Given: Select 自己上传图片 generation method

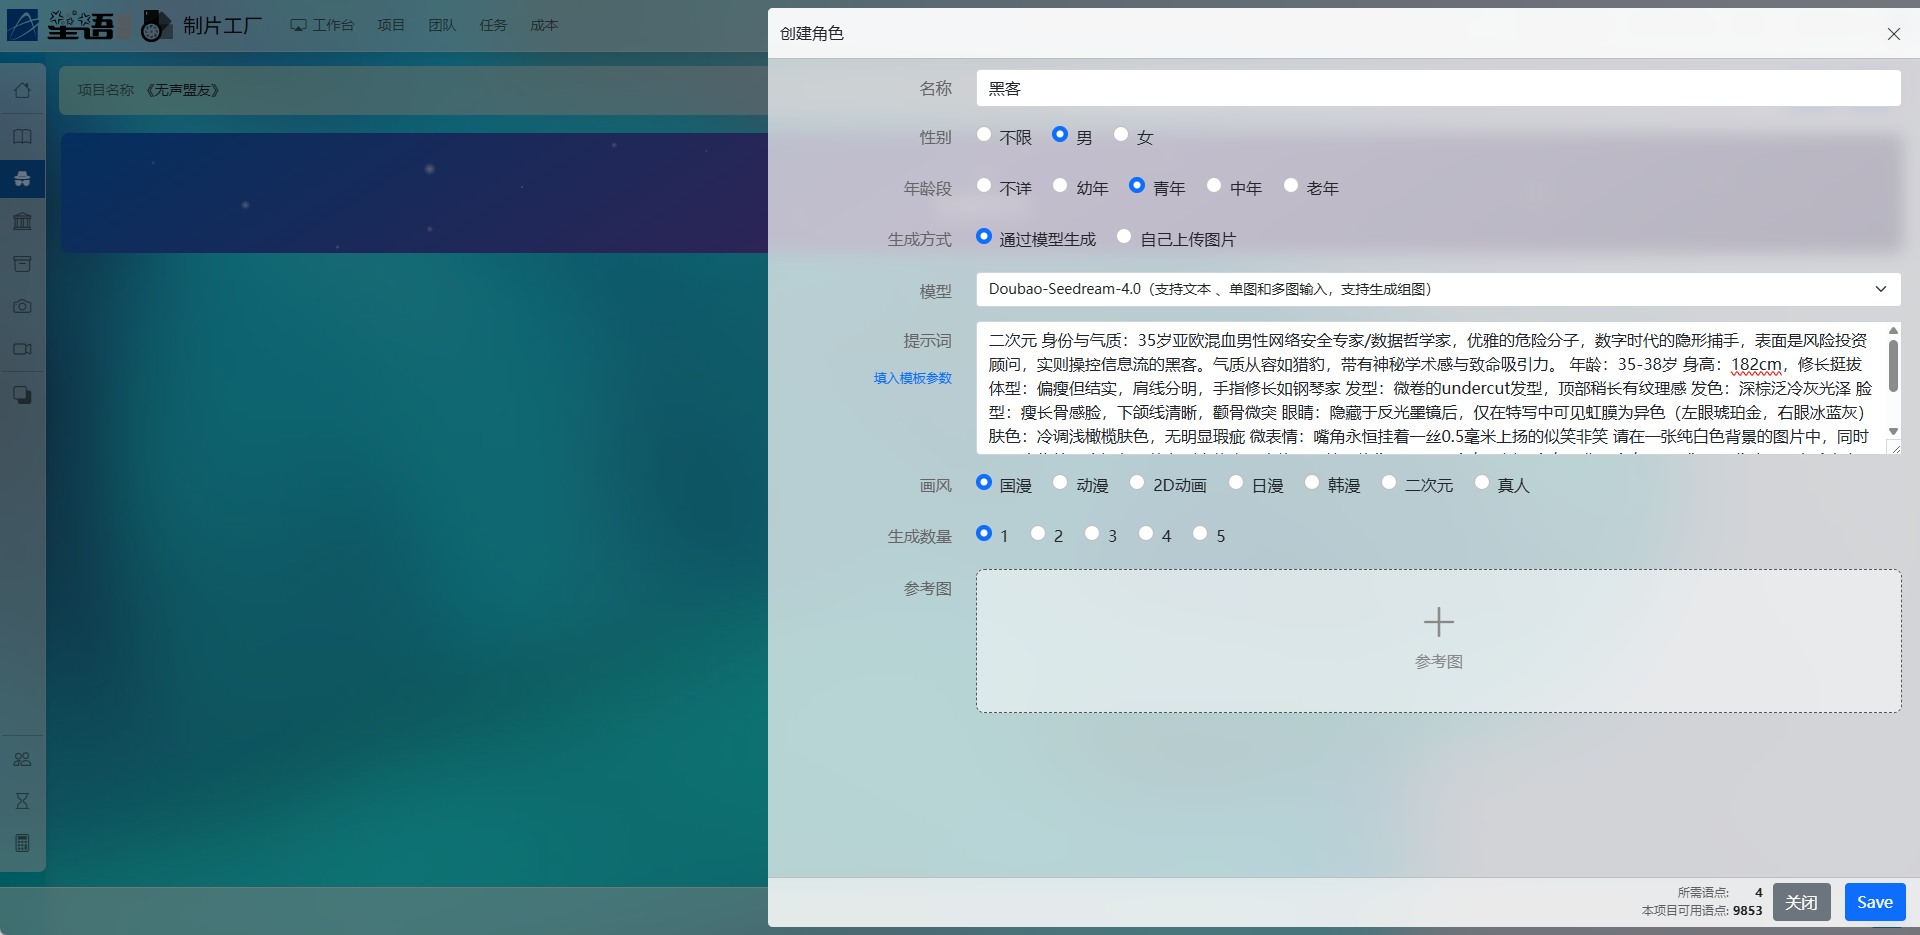Looking at the screenshot, I should (x=1125, y=237).
